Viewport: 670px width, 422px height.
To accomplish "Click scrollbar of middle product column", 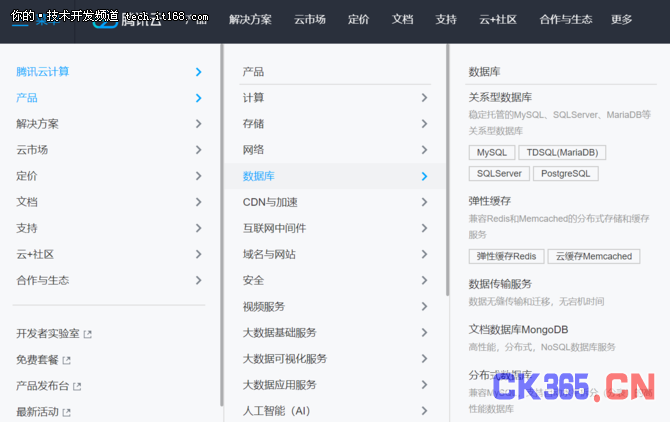I will (447, 170).
